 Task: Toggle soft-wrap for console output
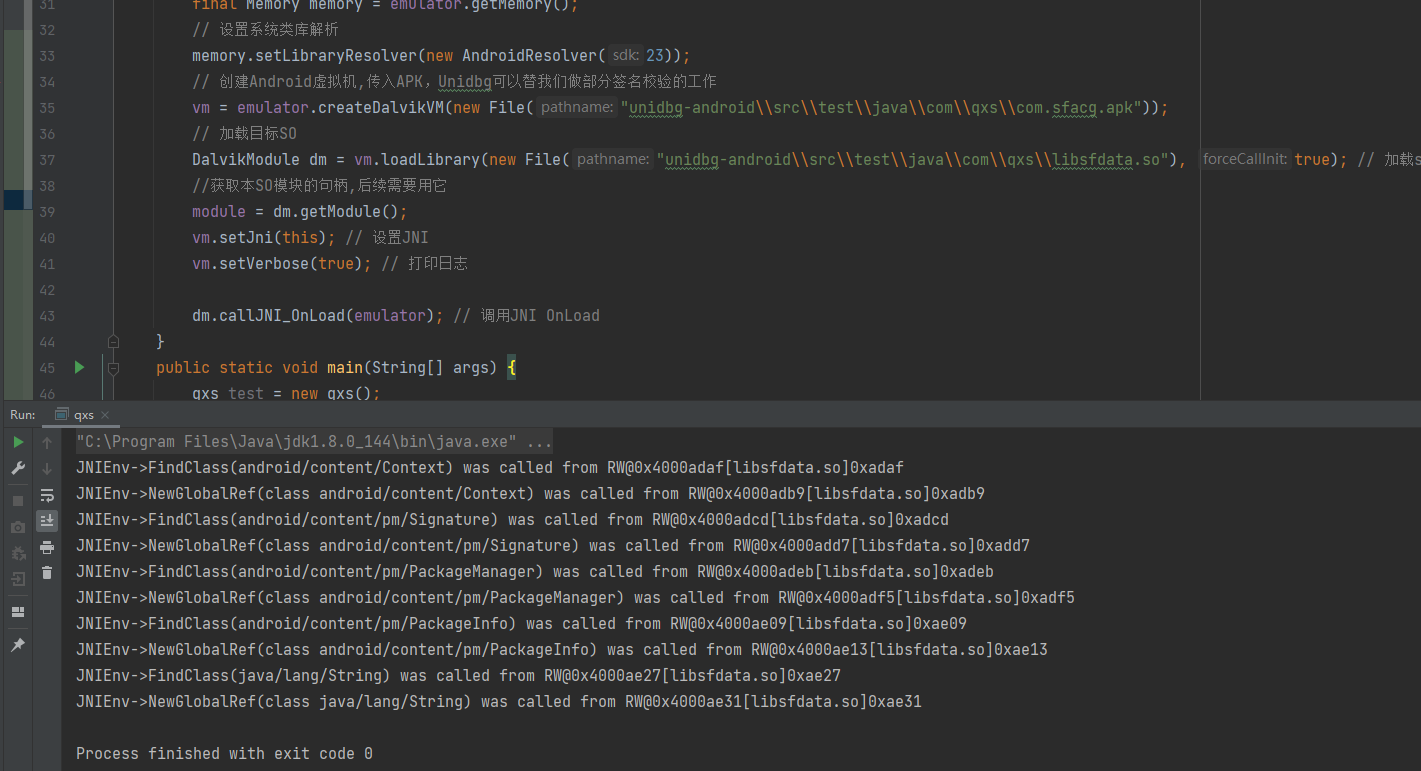click(x=47, y=494)
